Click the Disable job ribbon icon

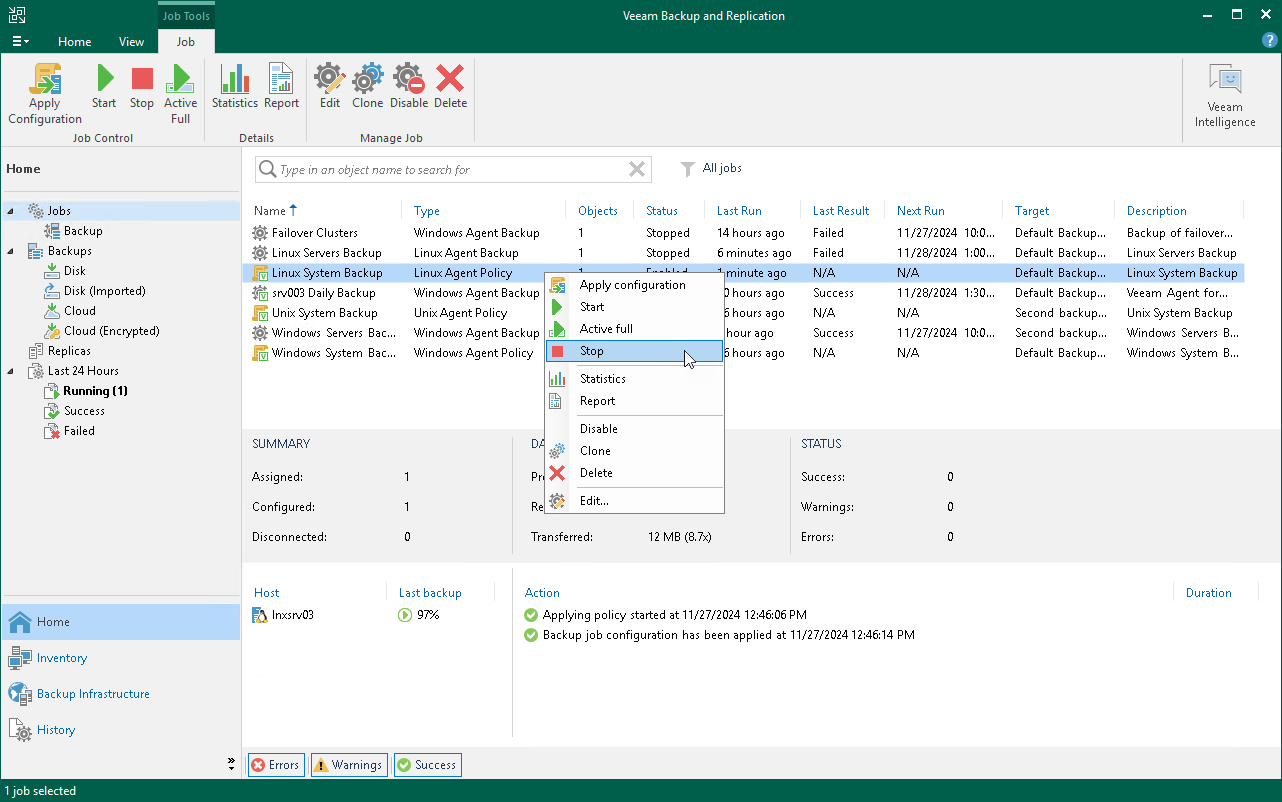[x=408, y=87]
